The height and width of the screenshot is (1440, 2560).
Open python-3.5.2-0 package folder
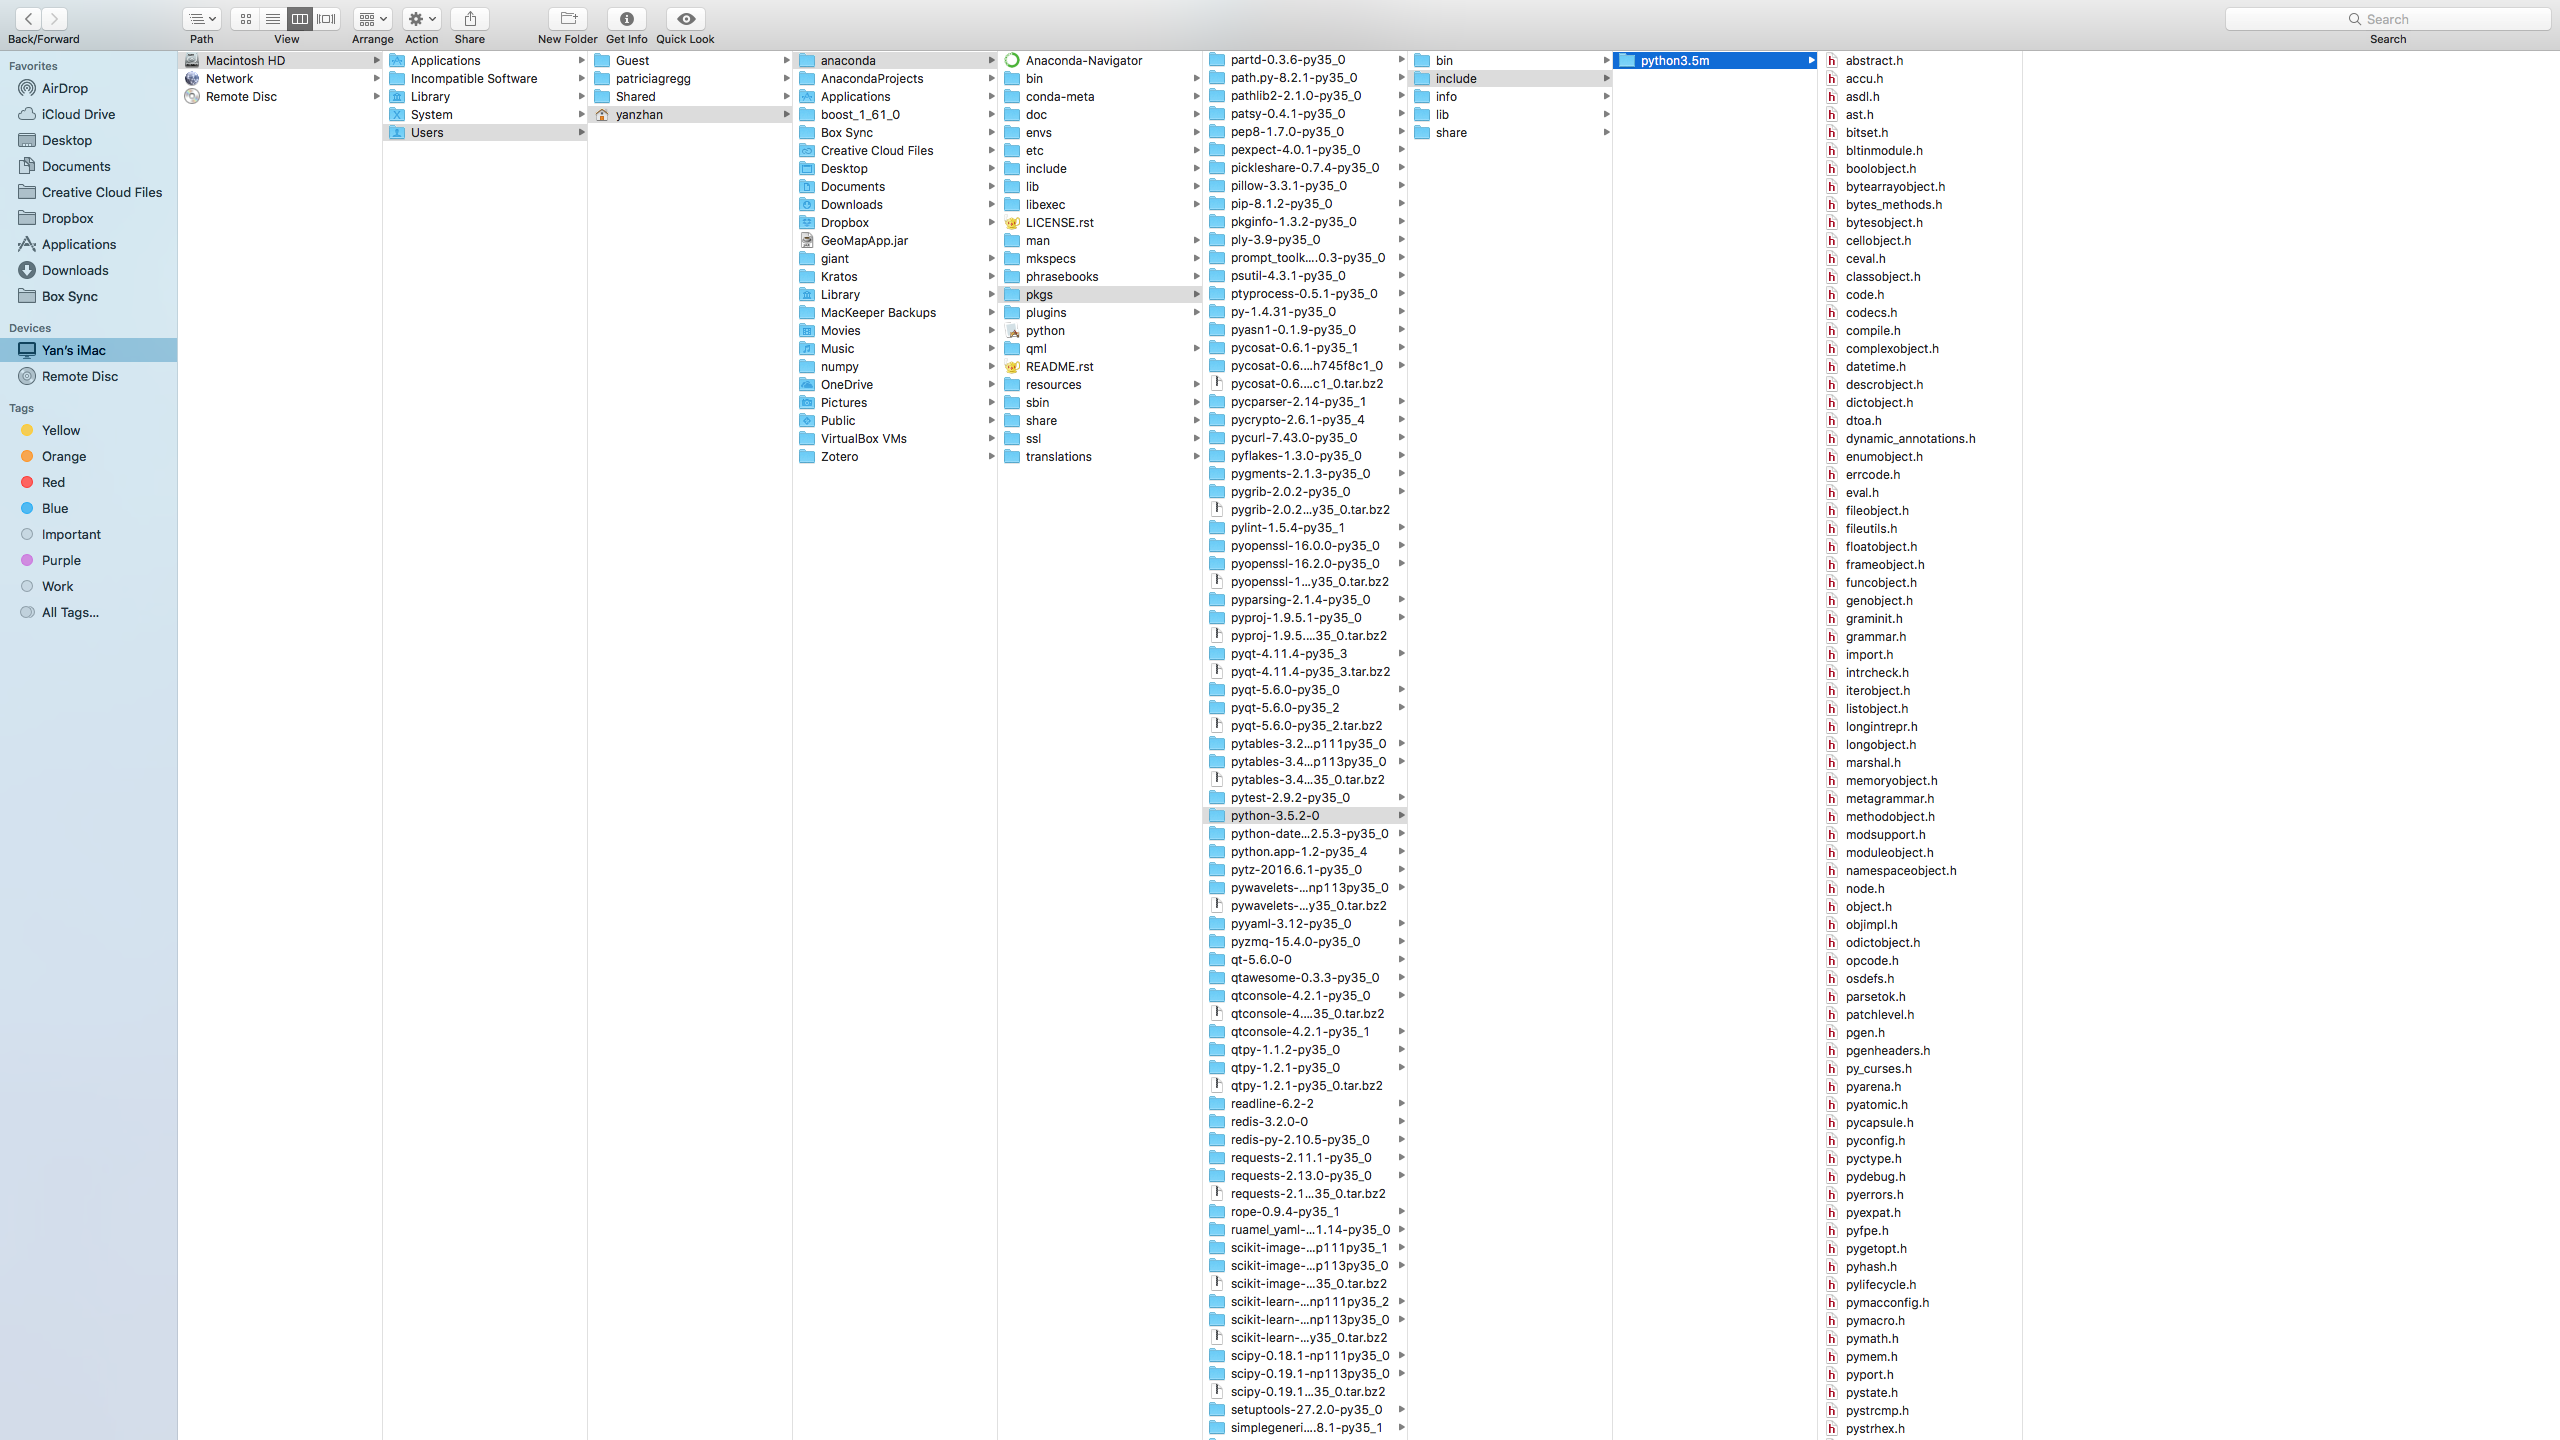pyautogui.click(x=1306, y=815)
